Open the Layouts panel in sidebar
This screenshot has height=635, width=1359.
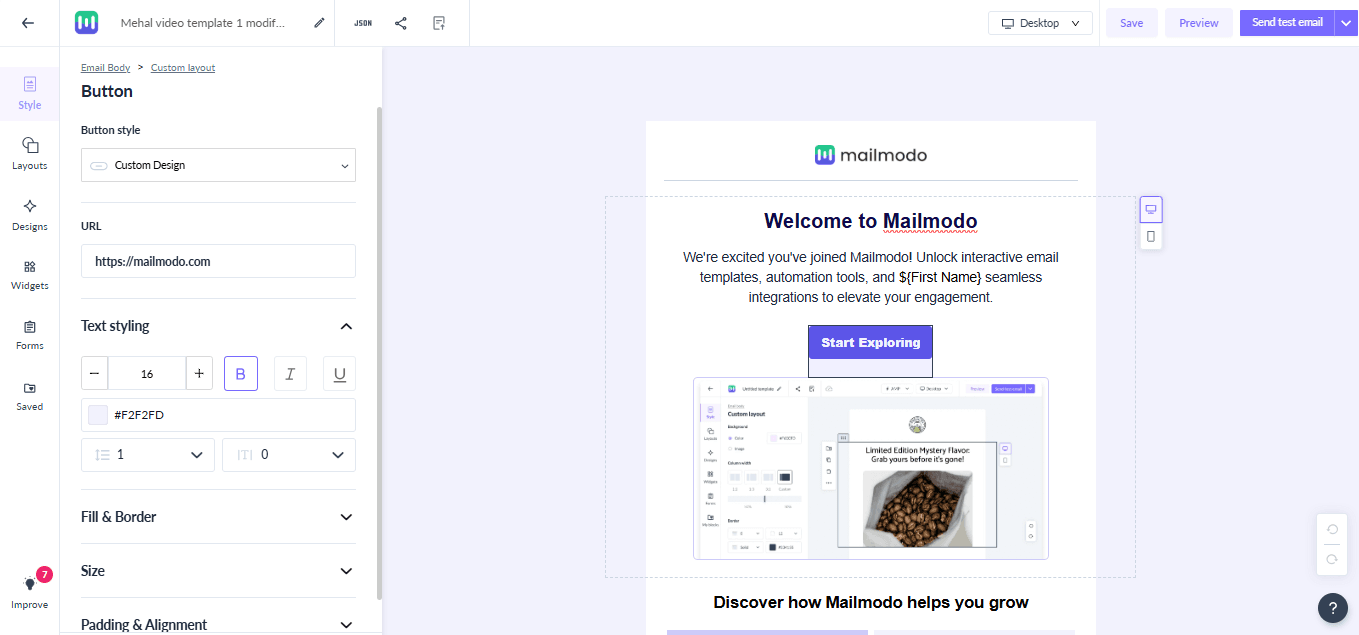(x=30, y=154)
